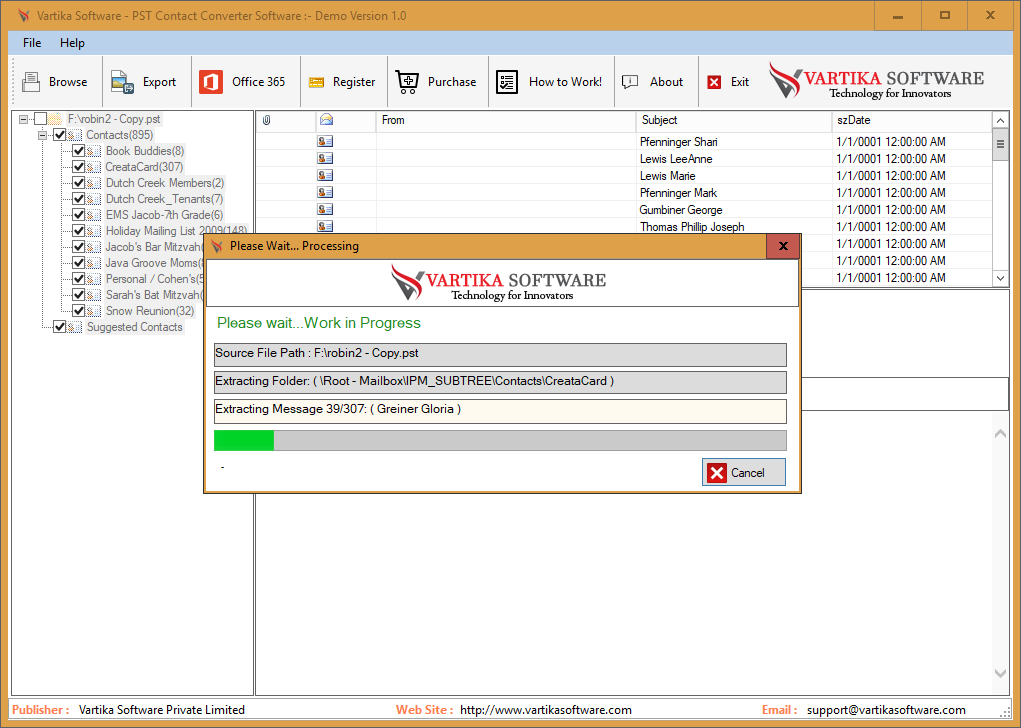Screen dimensions: 1021x728
Task: Select the Java Groove Moms folder
Action: coord(154,263)
